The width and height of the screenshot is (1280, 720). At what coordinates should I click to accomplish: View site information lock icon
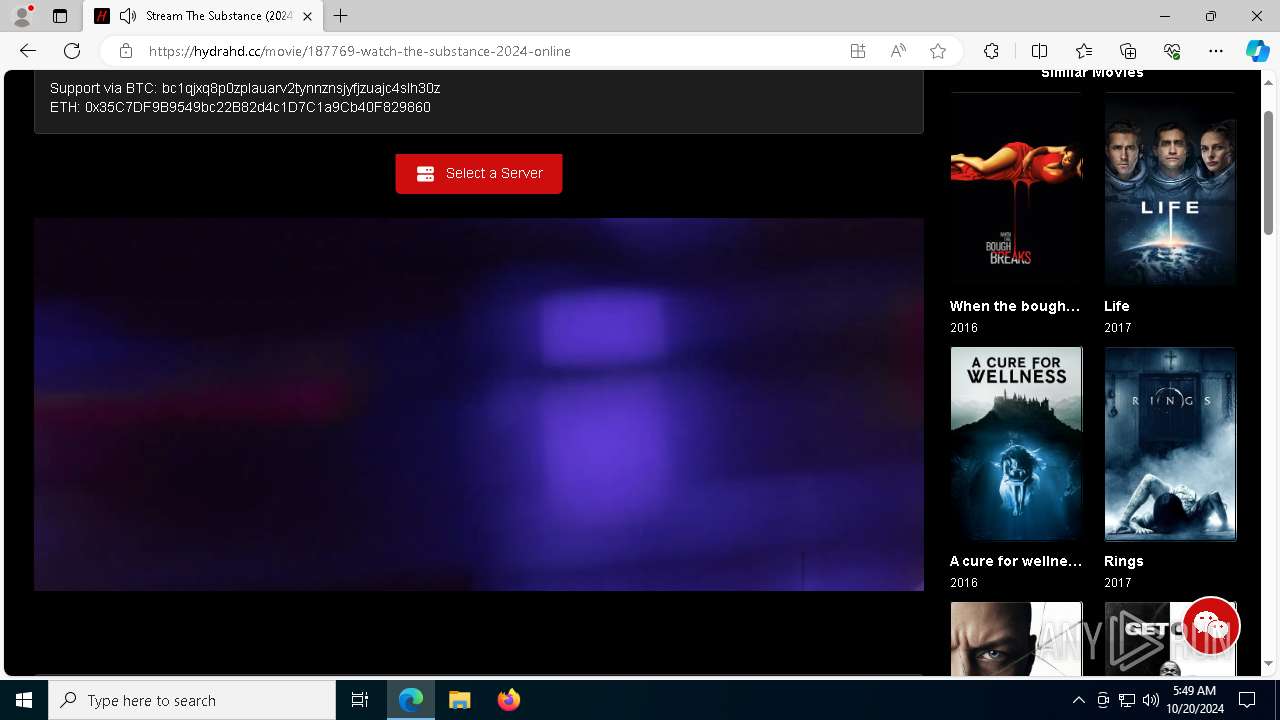[125, 51]
